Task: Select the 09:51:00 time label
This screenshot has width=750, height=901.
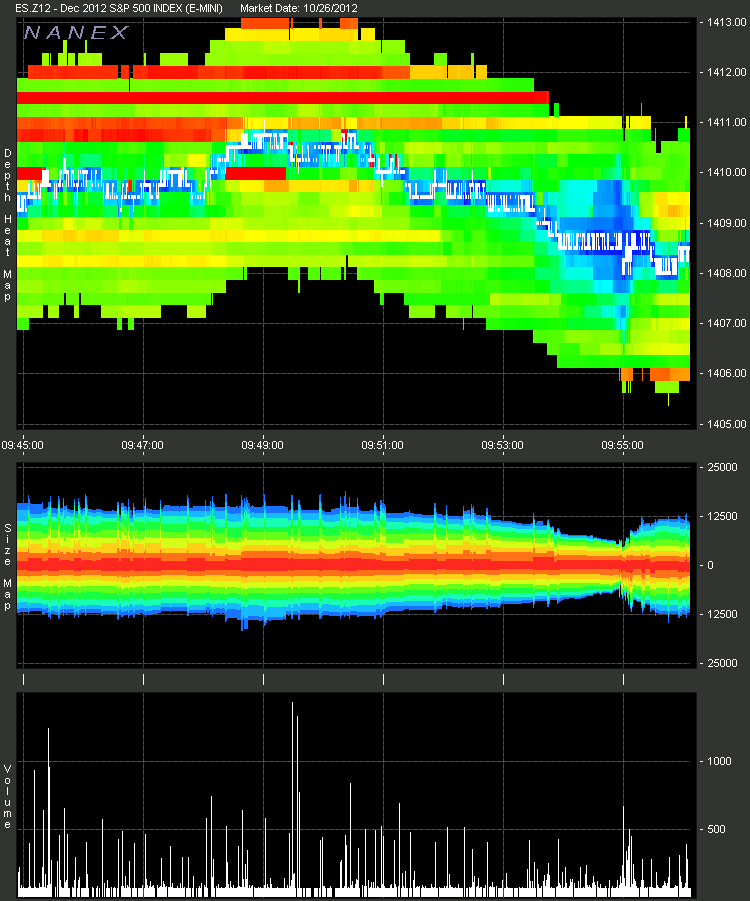Action: click(383, 445)
